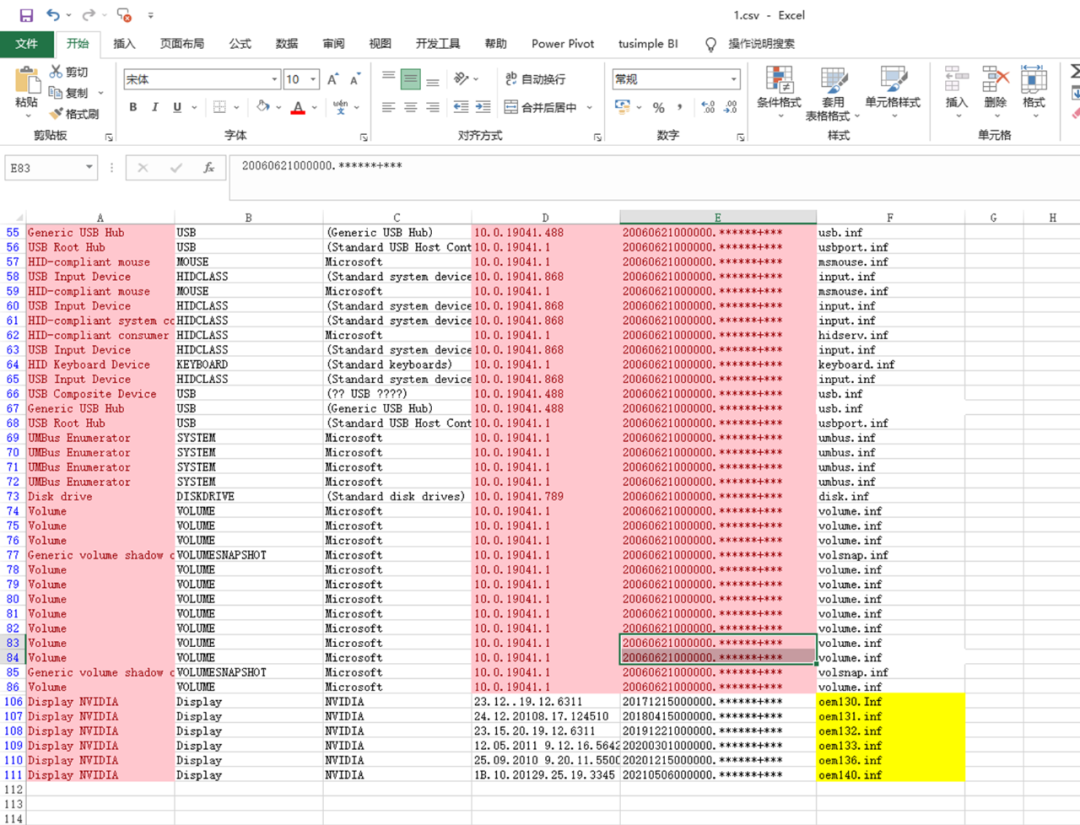
Task: Click the red font color button
Action: (297, 107)
